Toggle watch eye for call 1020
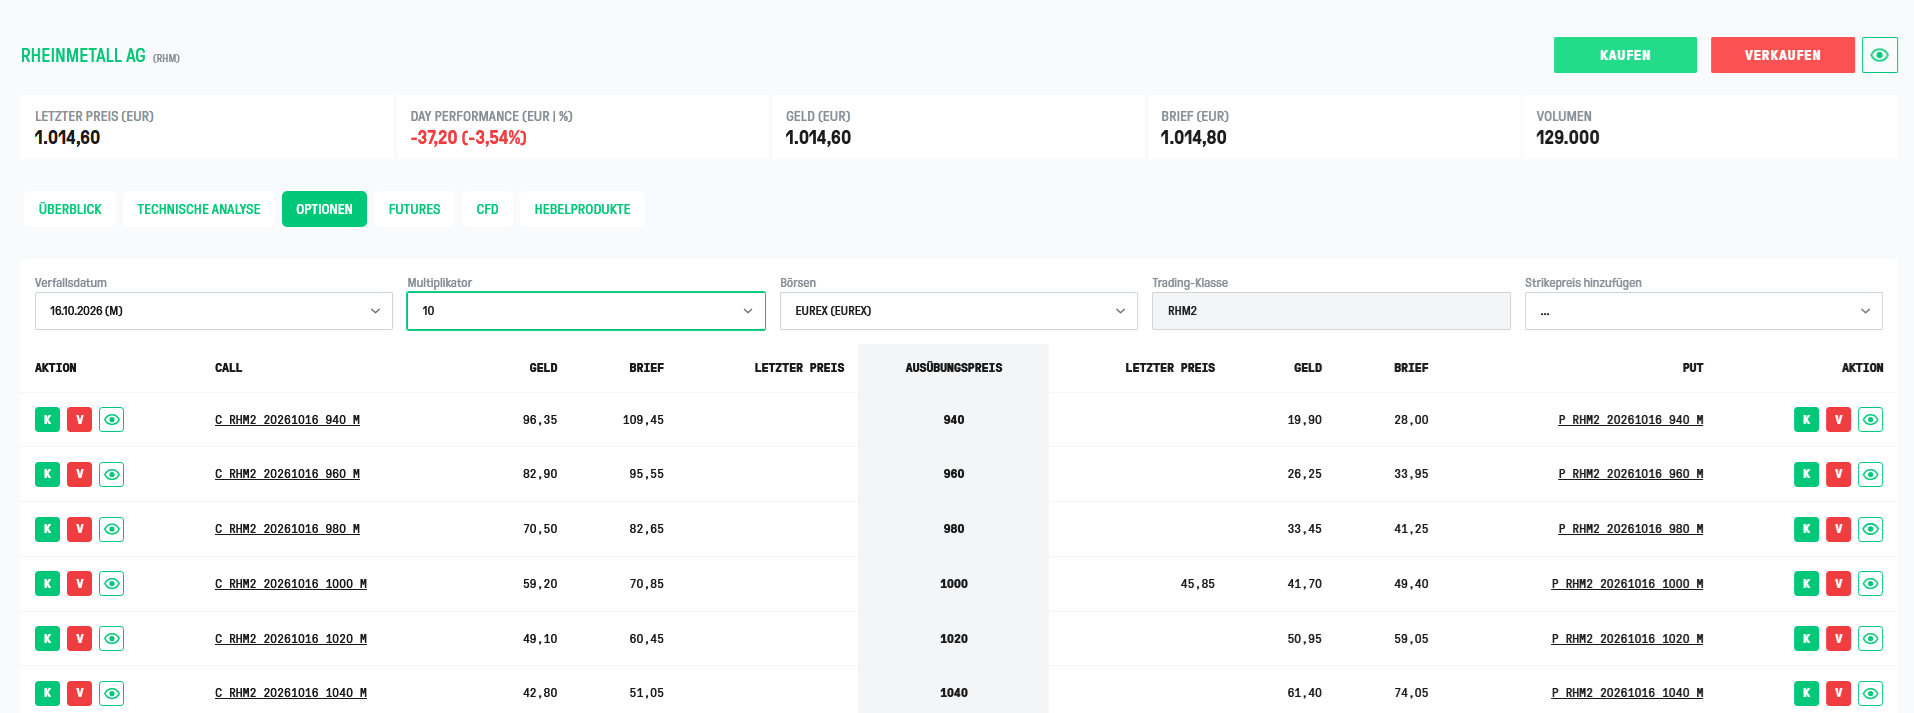The width and height of the screenshot is (1914, 713). [x=112, y=638]
